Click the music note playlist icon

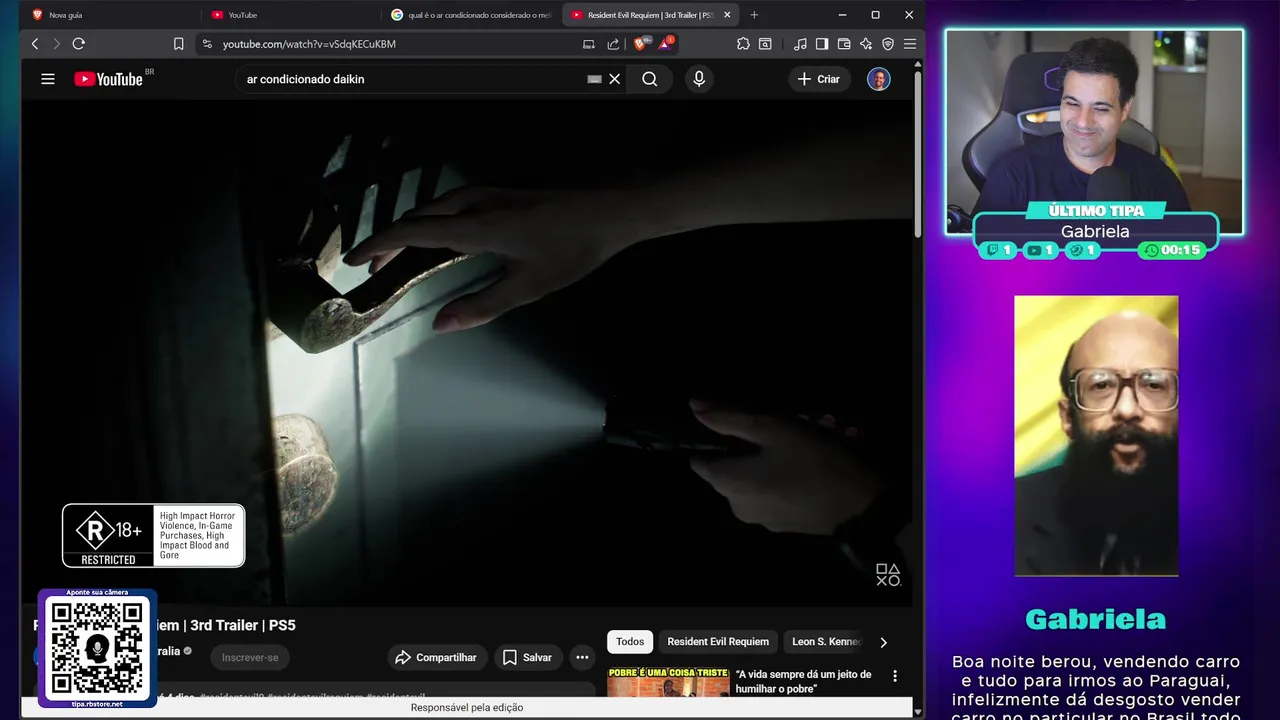pyautogui.click(x=800, y=44)
